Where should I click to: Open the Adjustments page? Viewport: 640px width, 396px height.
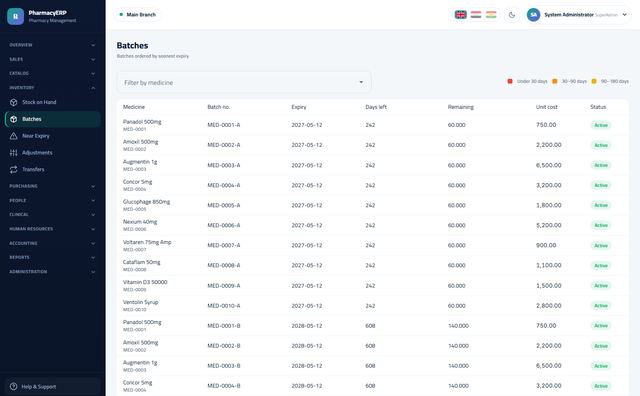click(x=53, y=153)
